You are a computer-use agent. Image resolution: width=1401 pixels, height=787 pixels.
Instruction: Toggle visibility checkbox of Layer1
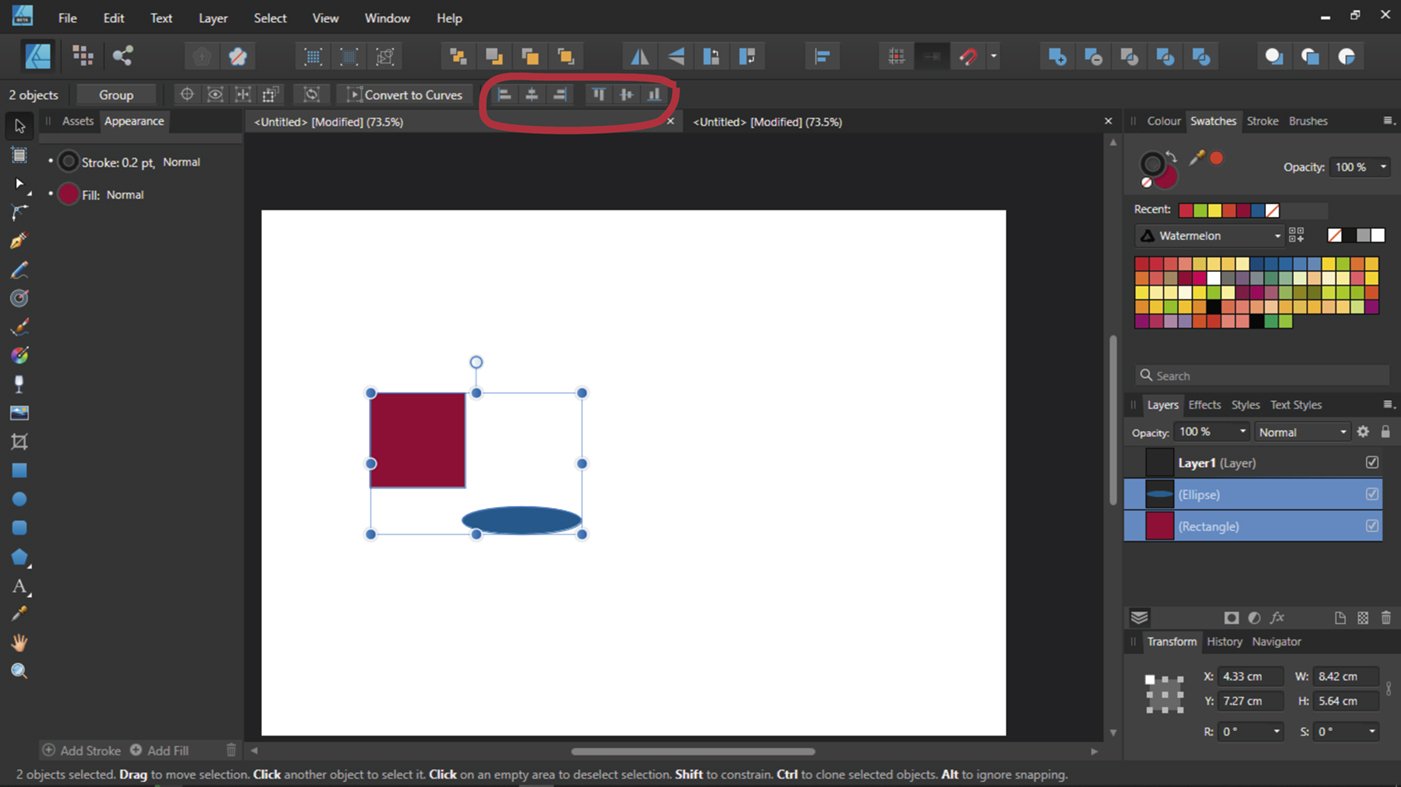tap(1372, 462)
